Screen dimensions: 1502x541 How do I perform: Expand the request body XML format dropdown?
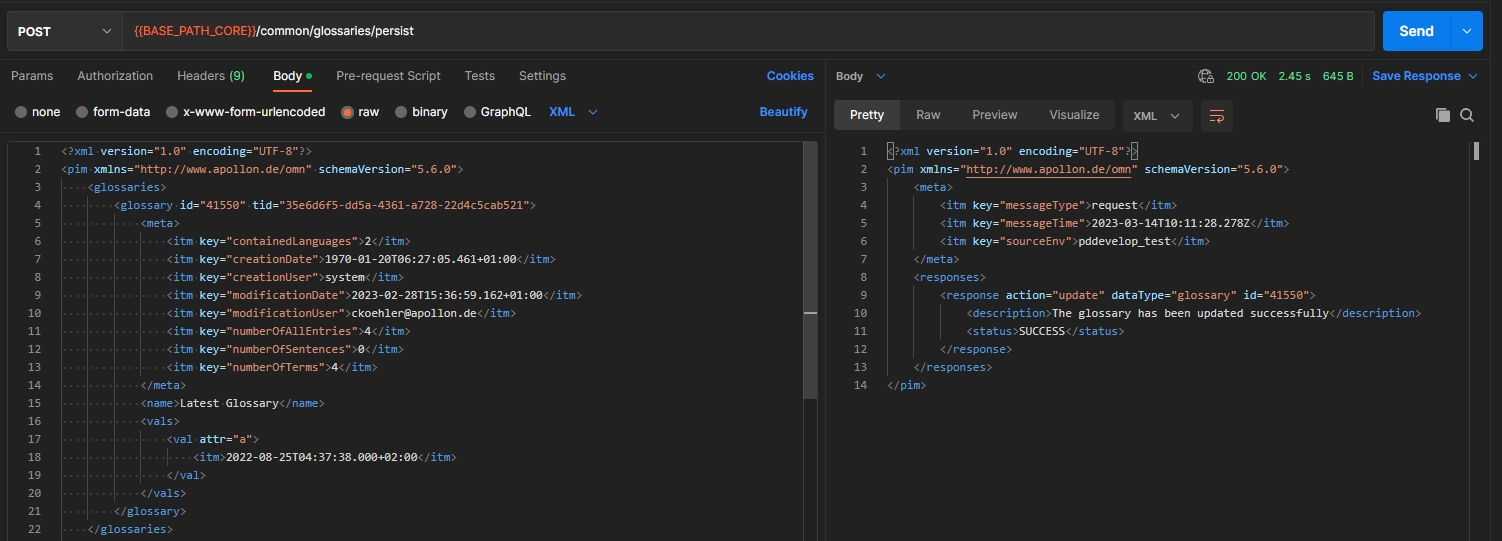[573, 112]
